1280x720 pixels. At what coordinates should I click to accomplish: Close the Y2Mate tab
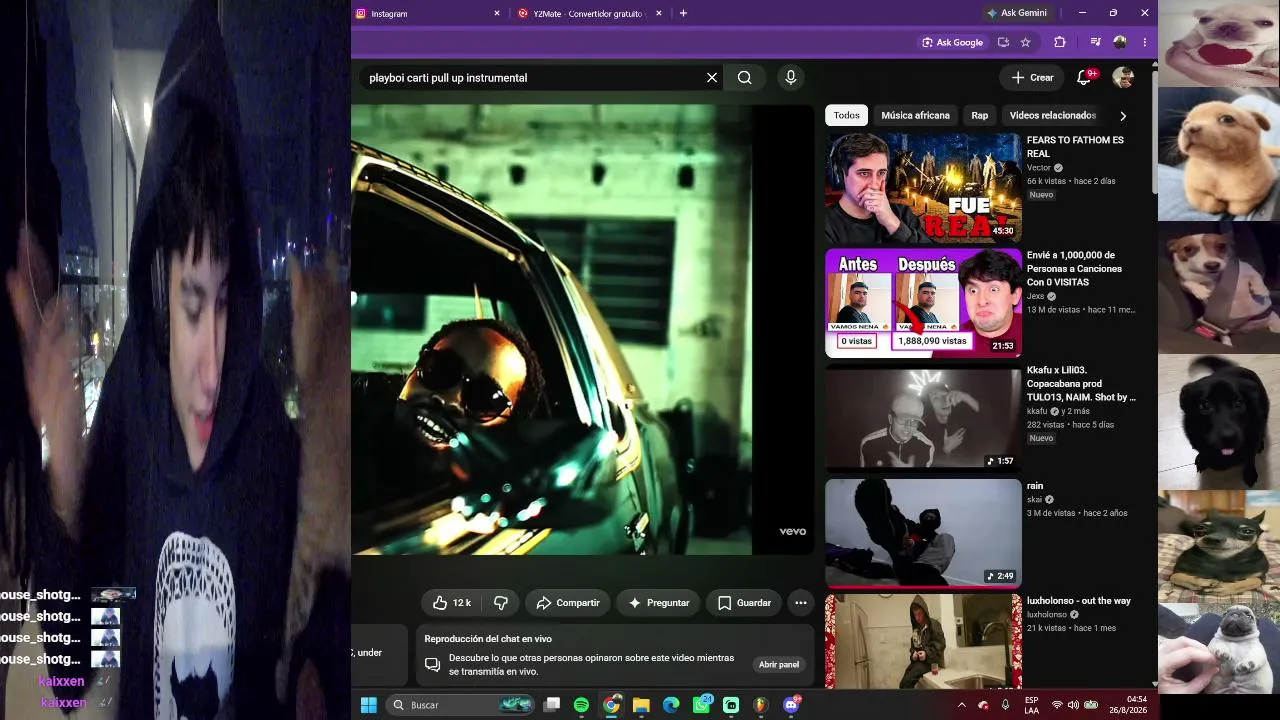coord(659,14)
